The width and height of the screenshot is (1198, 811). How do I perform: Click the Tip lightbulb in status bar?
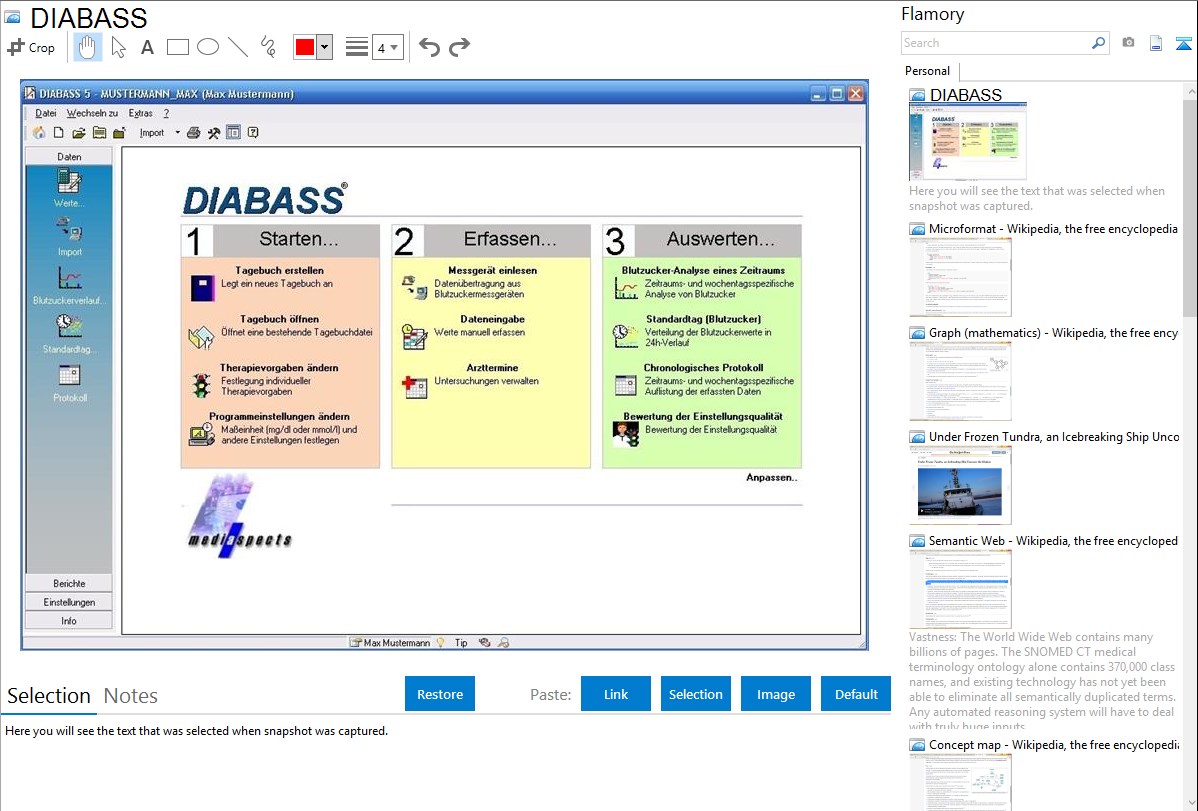point(441,643)
